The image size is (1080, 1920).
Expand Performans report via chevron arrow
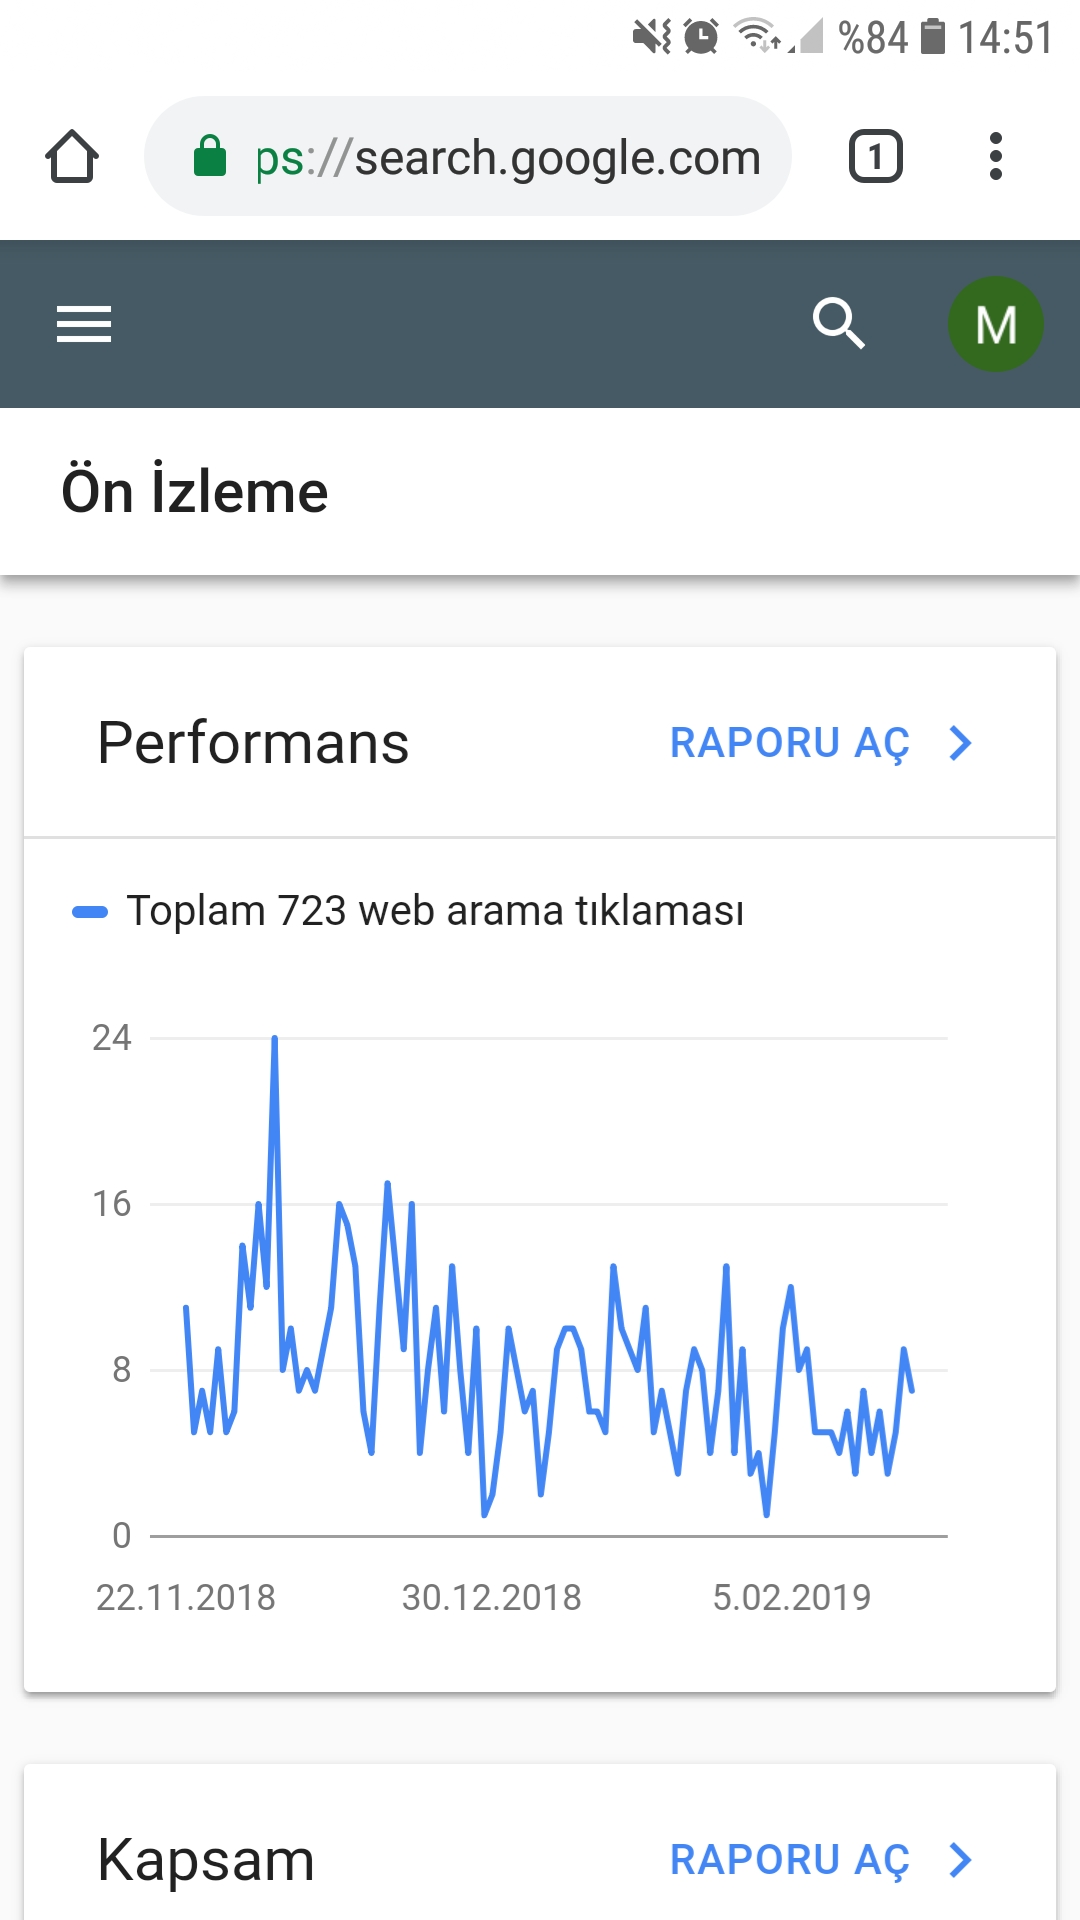[x=961, y=743]
